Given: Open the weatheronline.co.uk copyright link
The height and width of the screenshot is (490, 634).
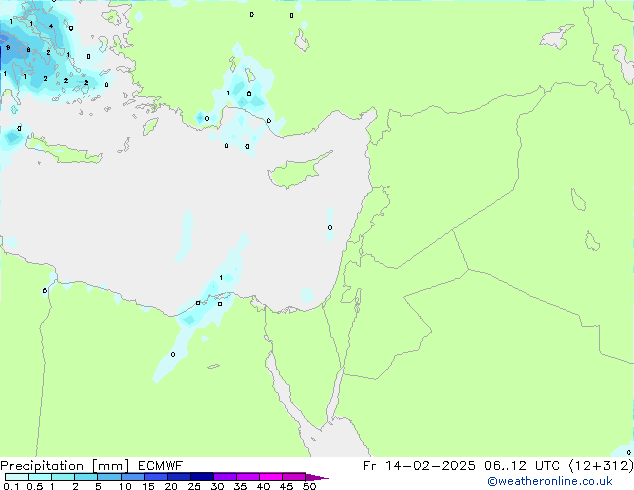Looking at the screenshot, I should pos(550,481).
